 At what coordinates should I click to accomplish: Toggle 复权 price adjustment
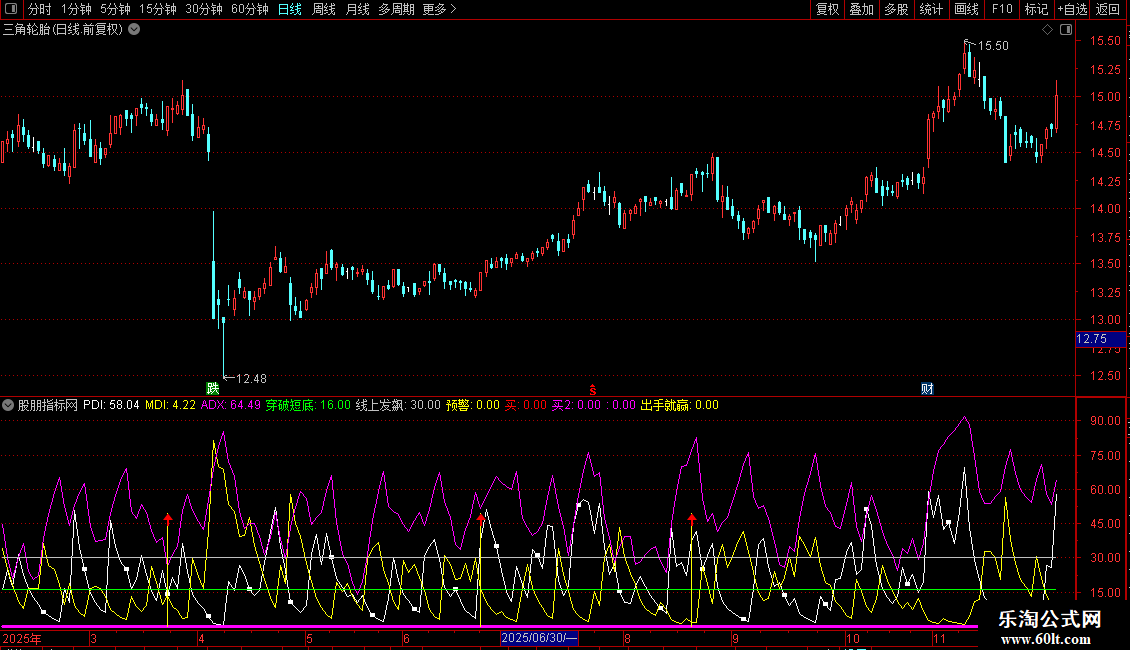click(827, 9)
